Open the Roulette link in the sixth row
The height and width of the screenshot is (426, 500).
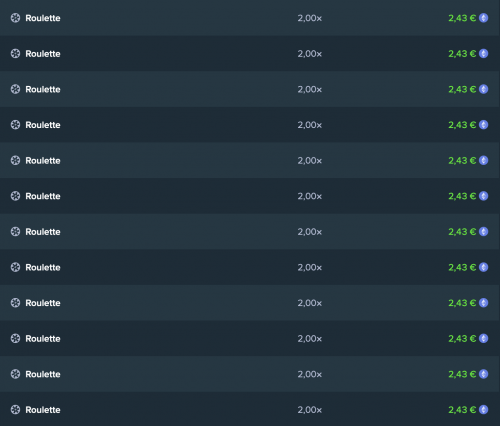point(43,196)
